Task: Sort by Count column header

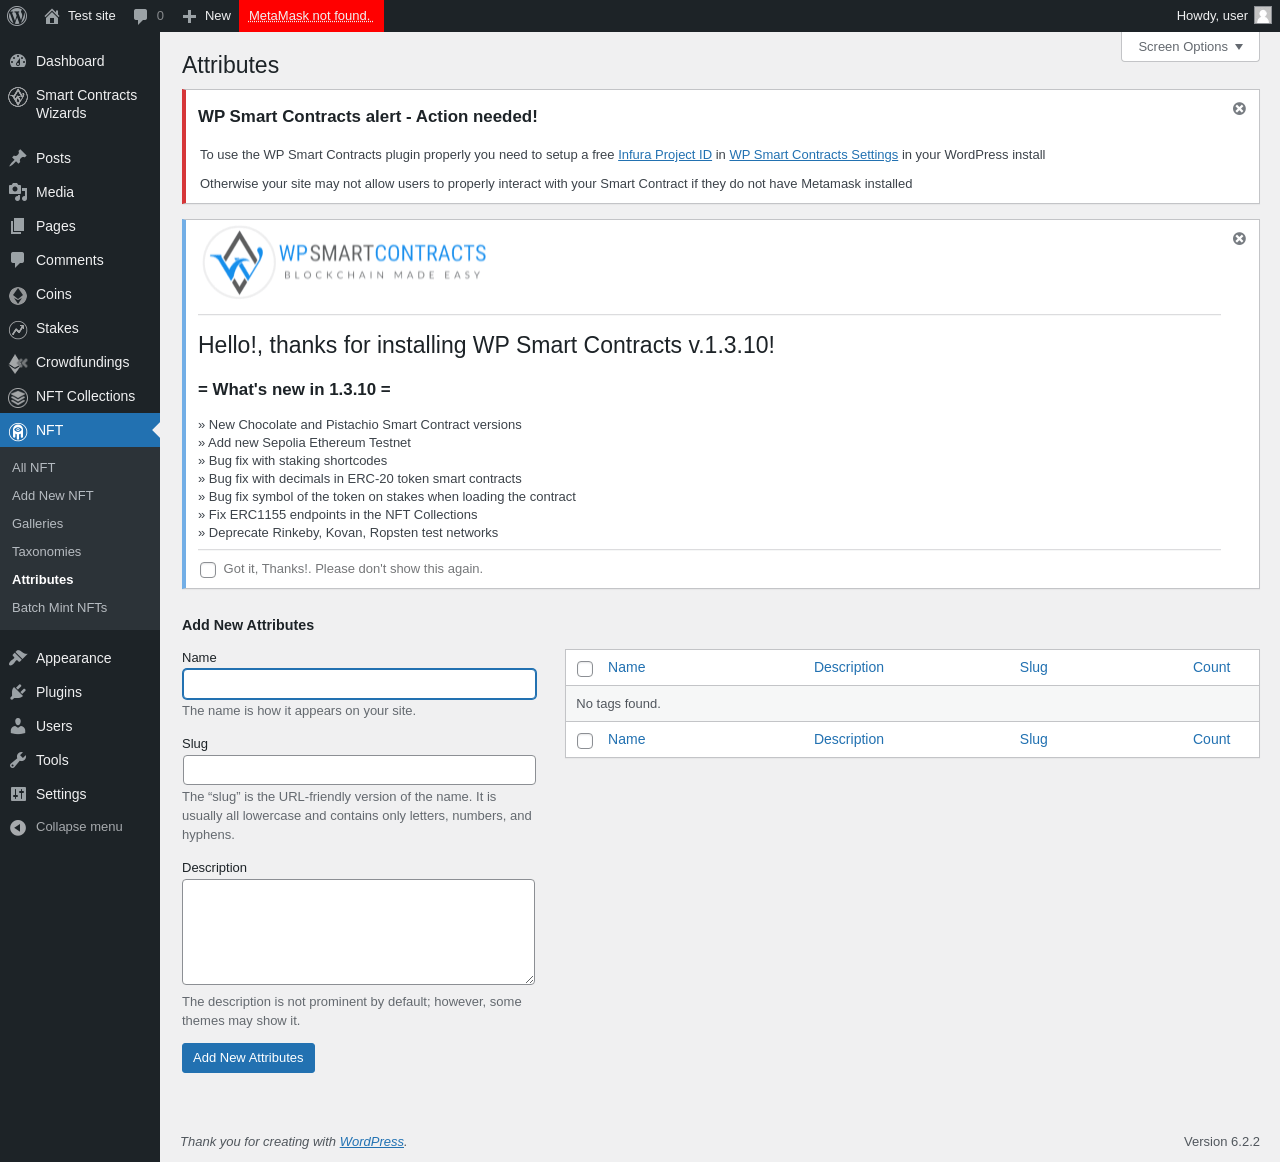Action: (1211, 667)
